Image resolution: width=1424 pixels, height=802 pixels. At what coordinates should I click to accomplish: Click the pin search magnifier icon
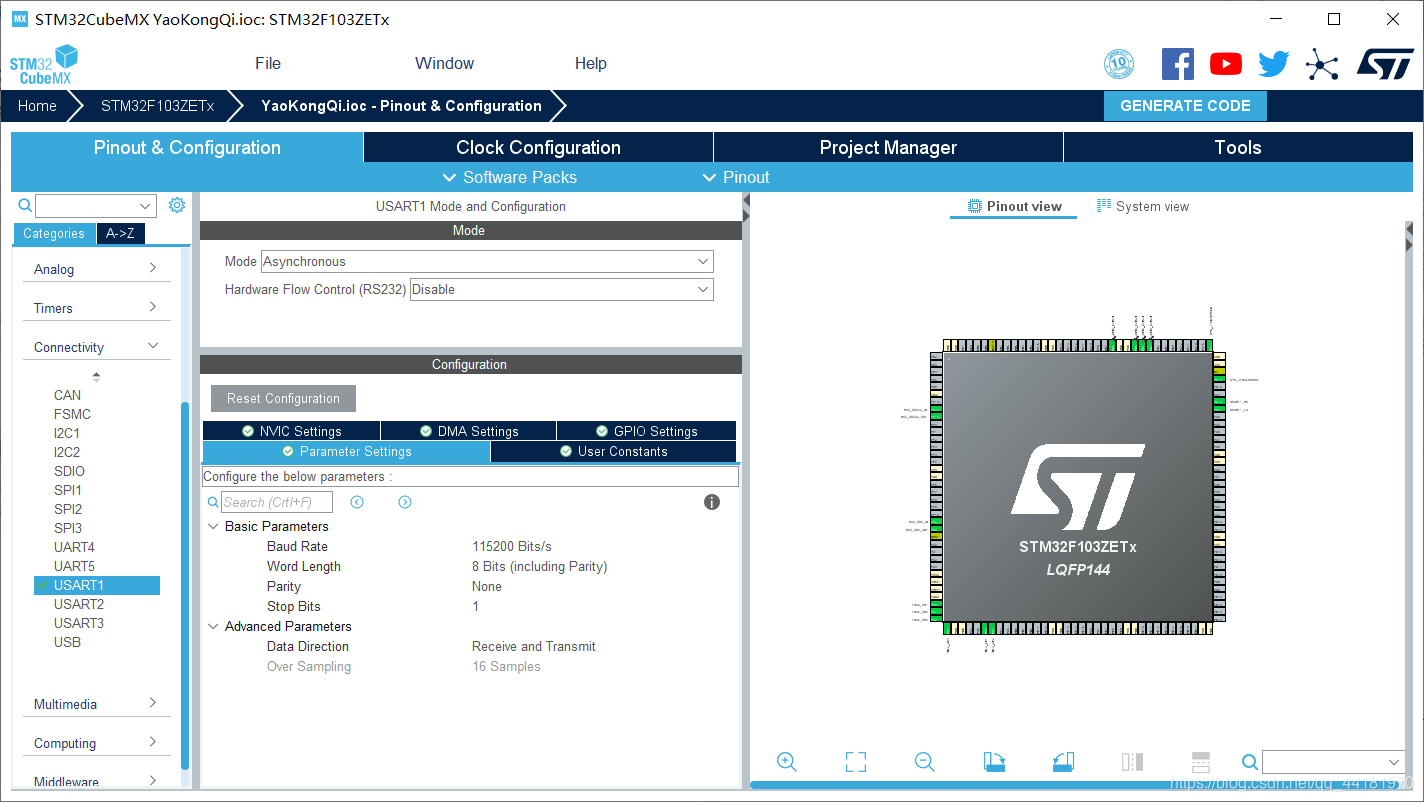tap(1249, 762)
